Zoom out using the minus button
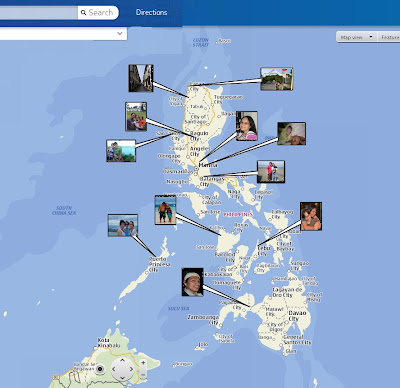 (143, 375)
